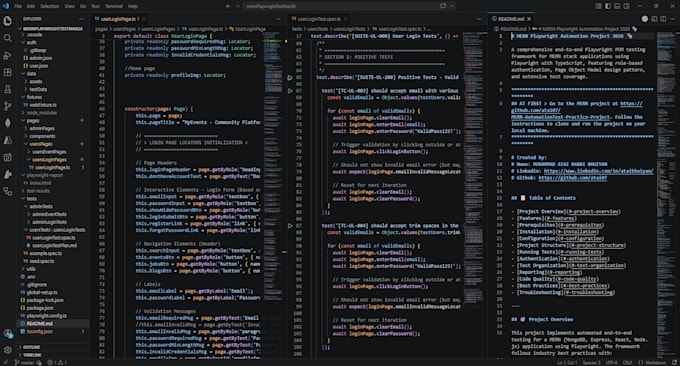The image size is (680, 366).
Task: Open package.json in the Explorer
Action: pos(40,308)
